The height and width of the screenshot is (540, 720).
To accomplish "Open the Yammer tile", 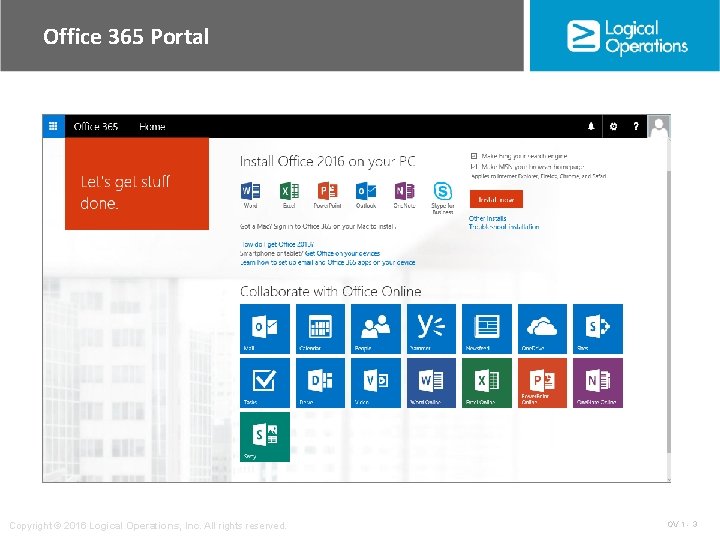I will [431, 329].
